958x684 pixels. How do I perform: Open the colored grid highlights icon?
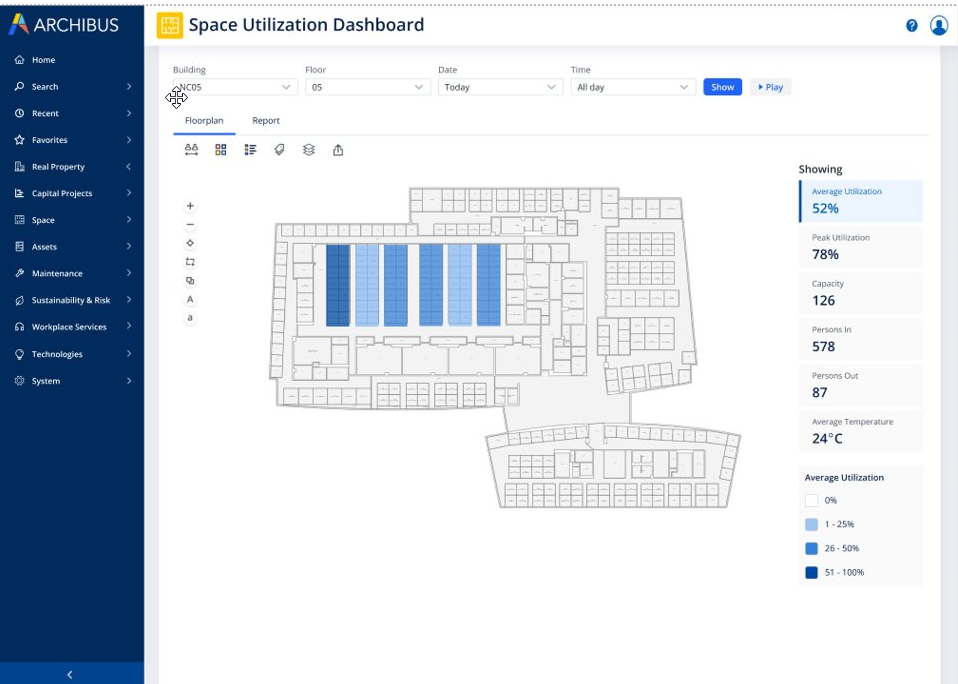coord(221,150)
